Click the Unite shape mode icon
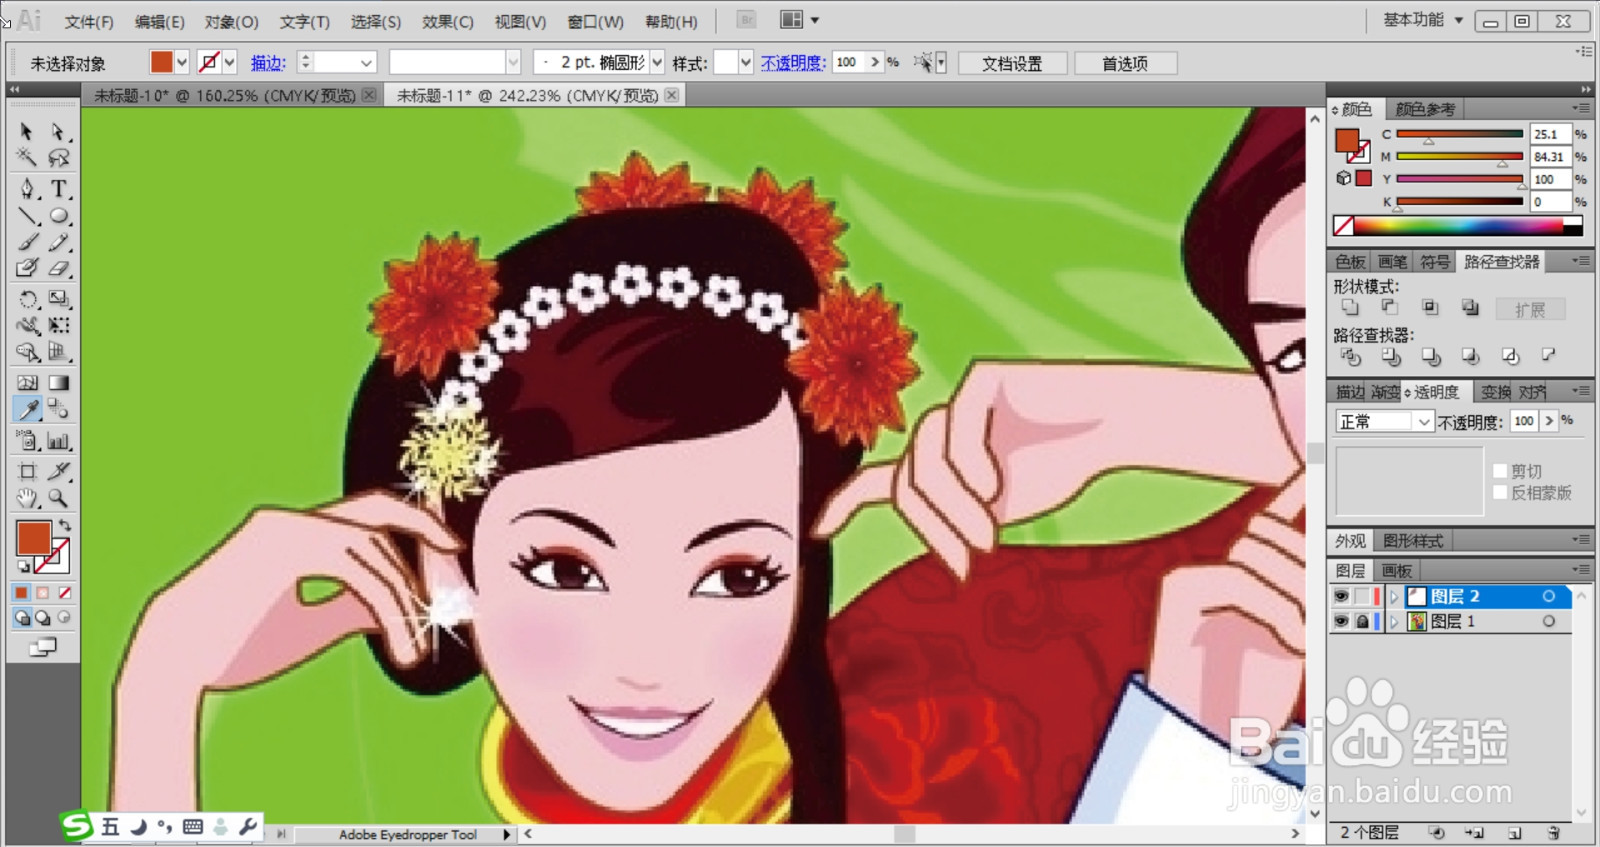 coord(1350,307)
